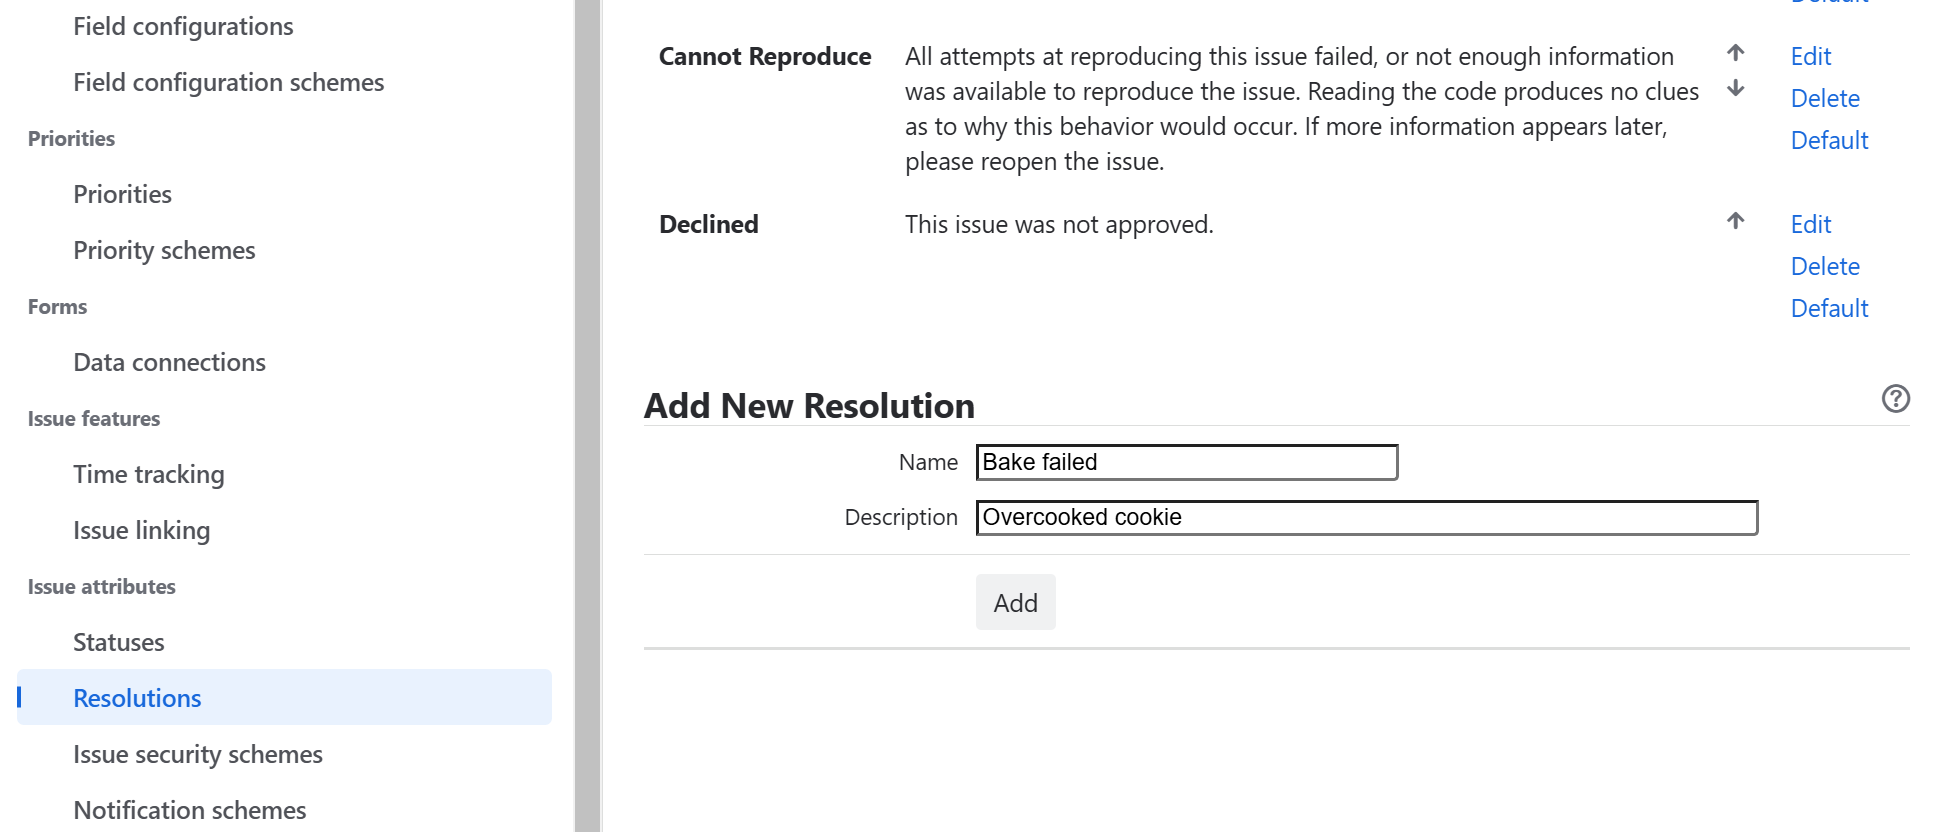The image size is (1941, 832).
Task: Move the Cannot Reproduce resolution up
Action: [1735, 56]
